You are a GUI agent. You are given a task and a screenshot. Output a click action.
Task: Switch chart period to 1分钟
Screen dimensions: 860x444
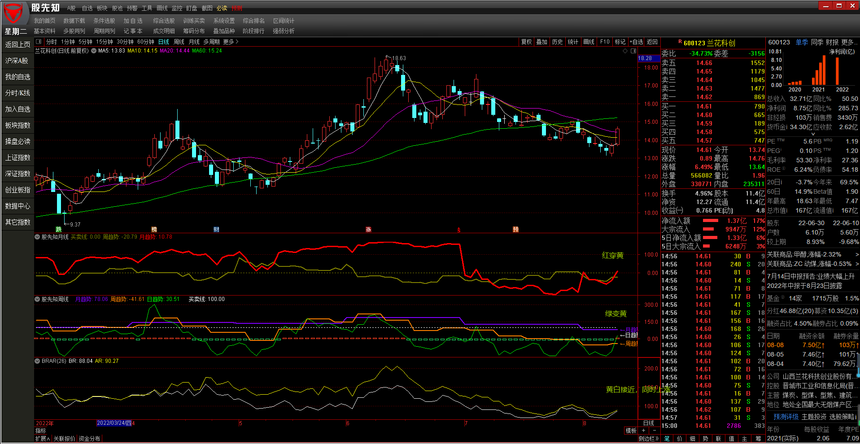(x=68, y=42)
